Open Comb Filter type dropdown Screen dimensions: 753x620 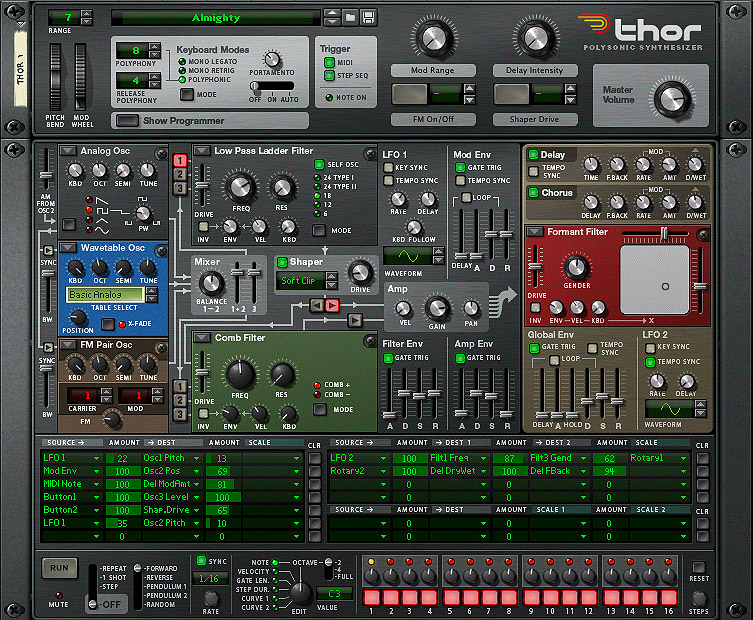[x=202, y=338]
